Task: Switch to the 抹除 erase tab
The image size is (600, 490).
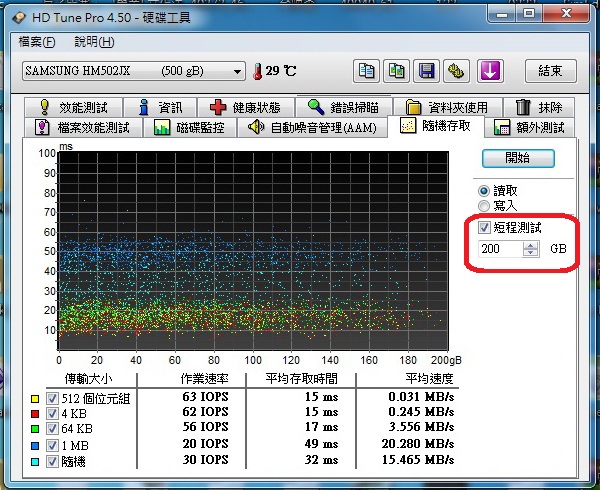Action: point(539,107)
